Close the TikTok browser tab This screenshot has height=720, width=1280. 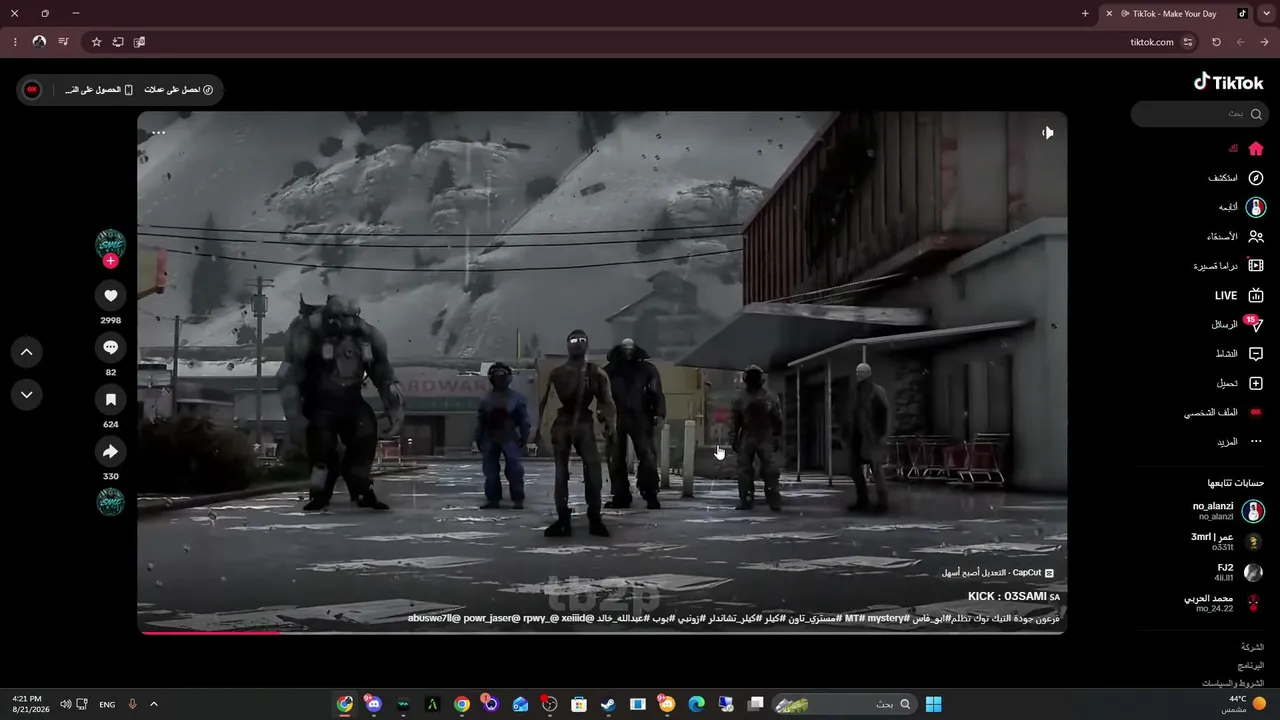[x=1109, y=14]
